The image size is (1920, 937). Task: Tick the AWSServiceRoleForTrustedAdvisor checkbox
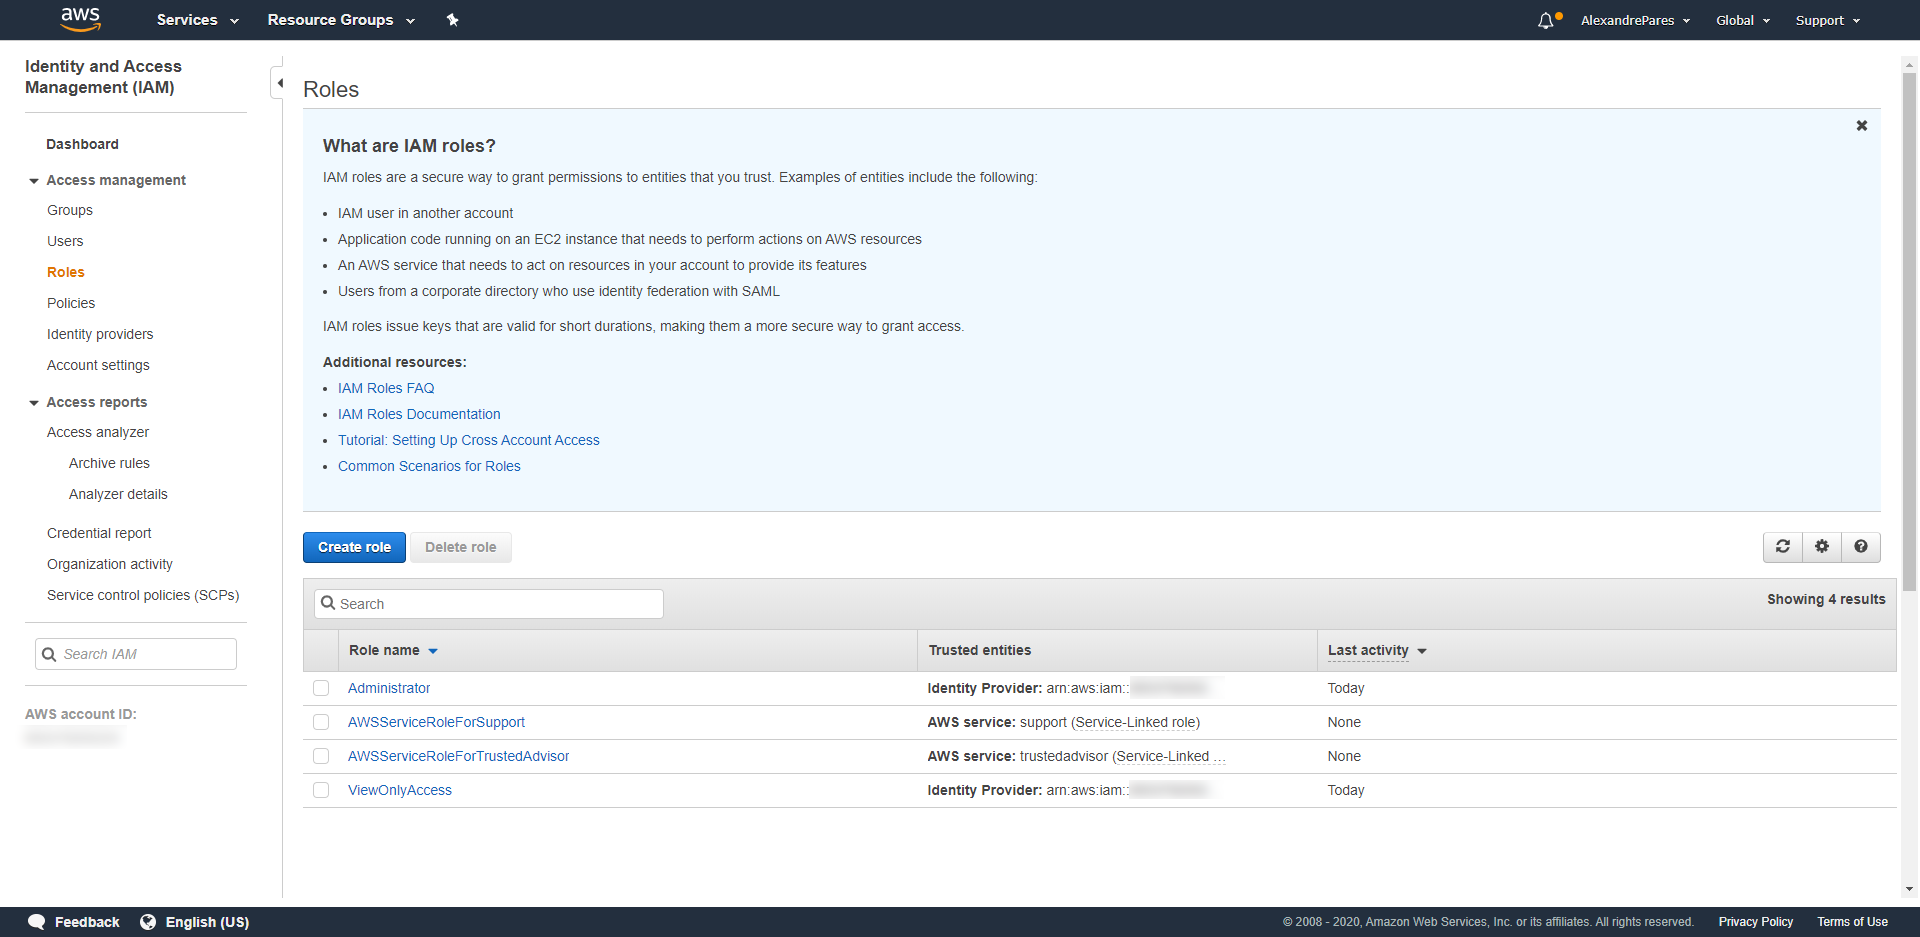pos(321,756)
